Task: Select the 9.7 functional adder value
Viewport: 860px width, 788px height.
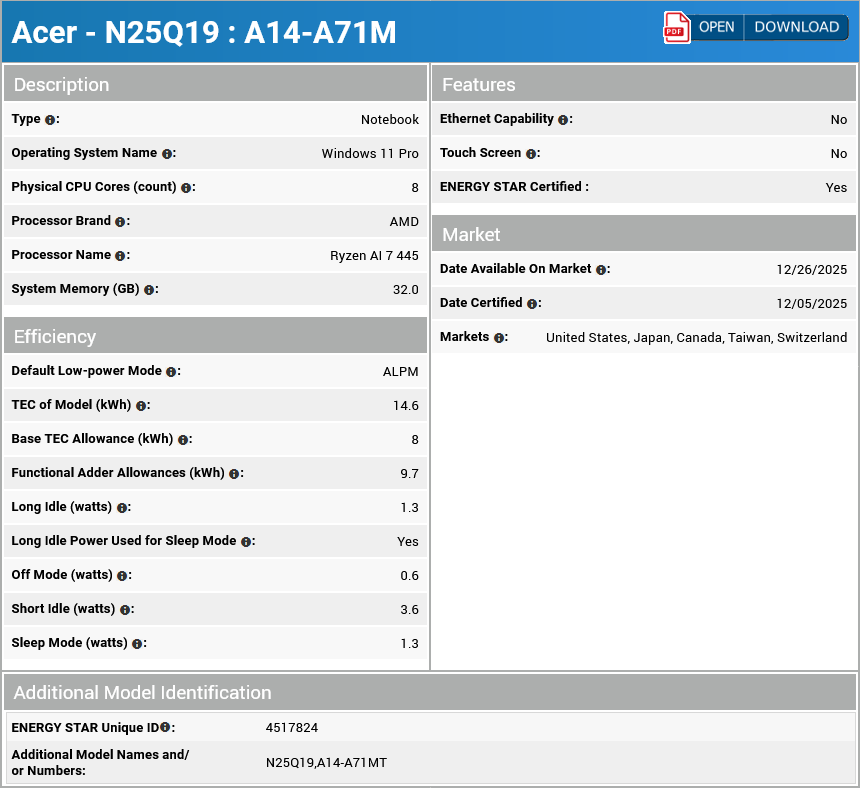Action: (x=409, y=474)
